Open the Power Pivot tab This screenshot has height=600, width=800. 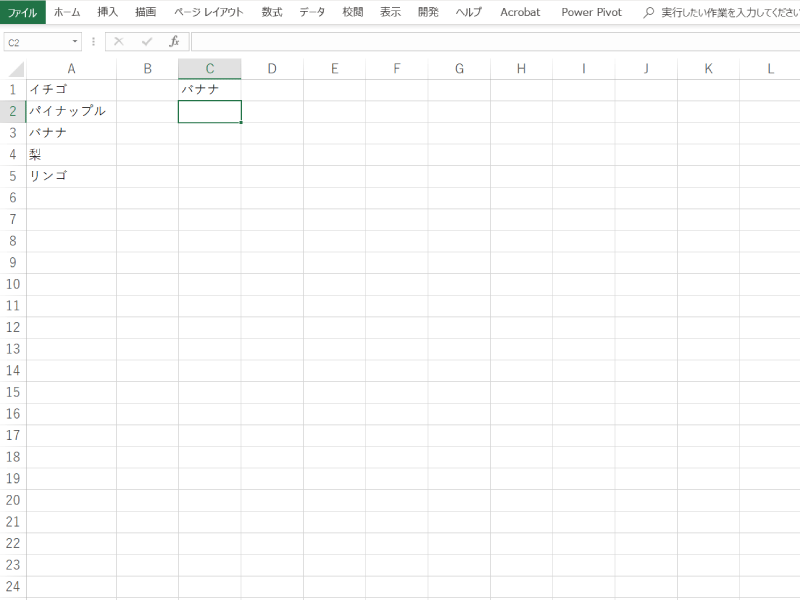click(x=591, y=12)
